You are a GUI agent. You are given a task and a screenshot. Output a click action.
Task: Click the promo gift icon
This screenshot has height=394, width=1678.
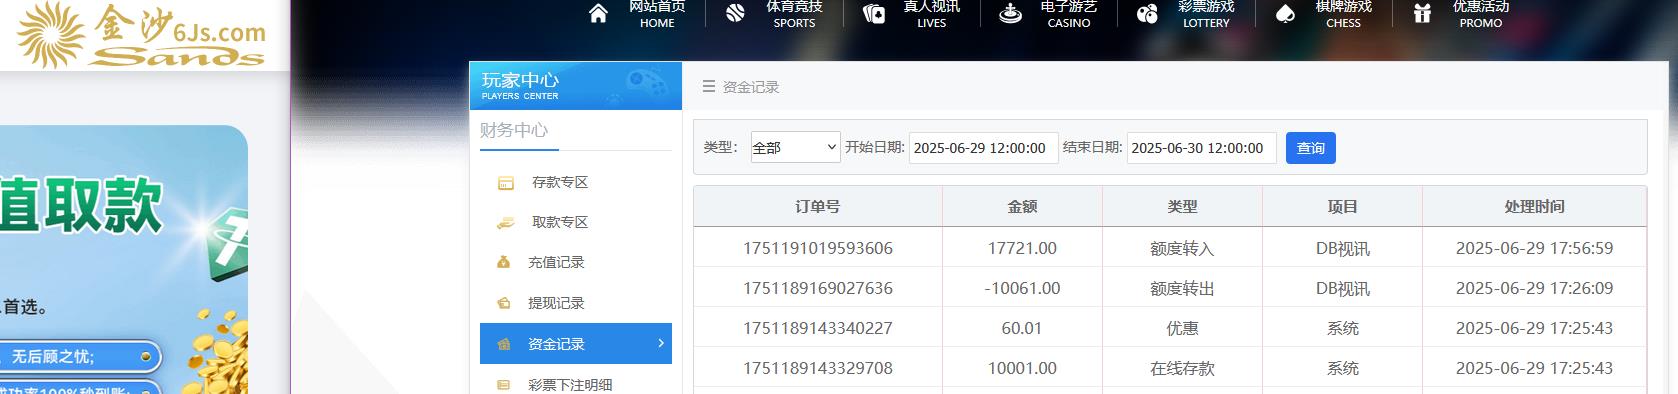(1422, 13)
